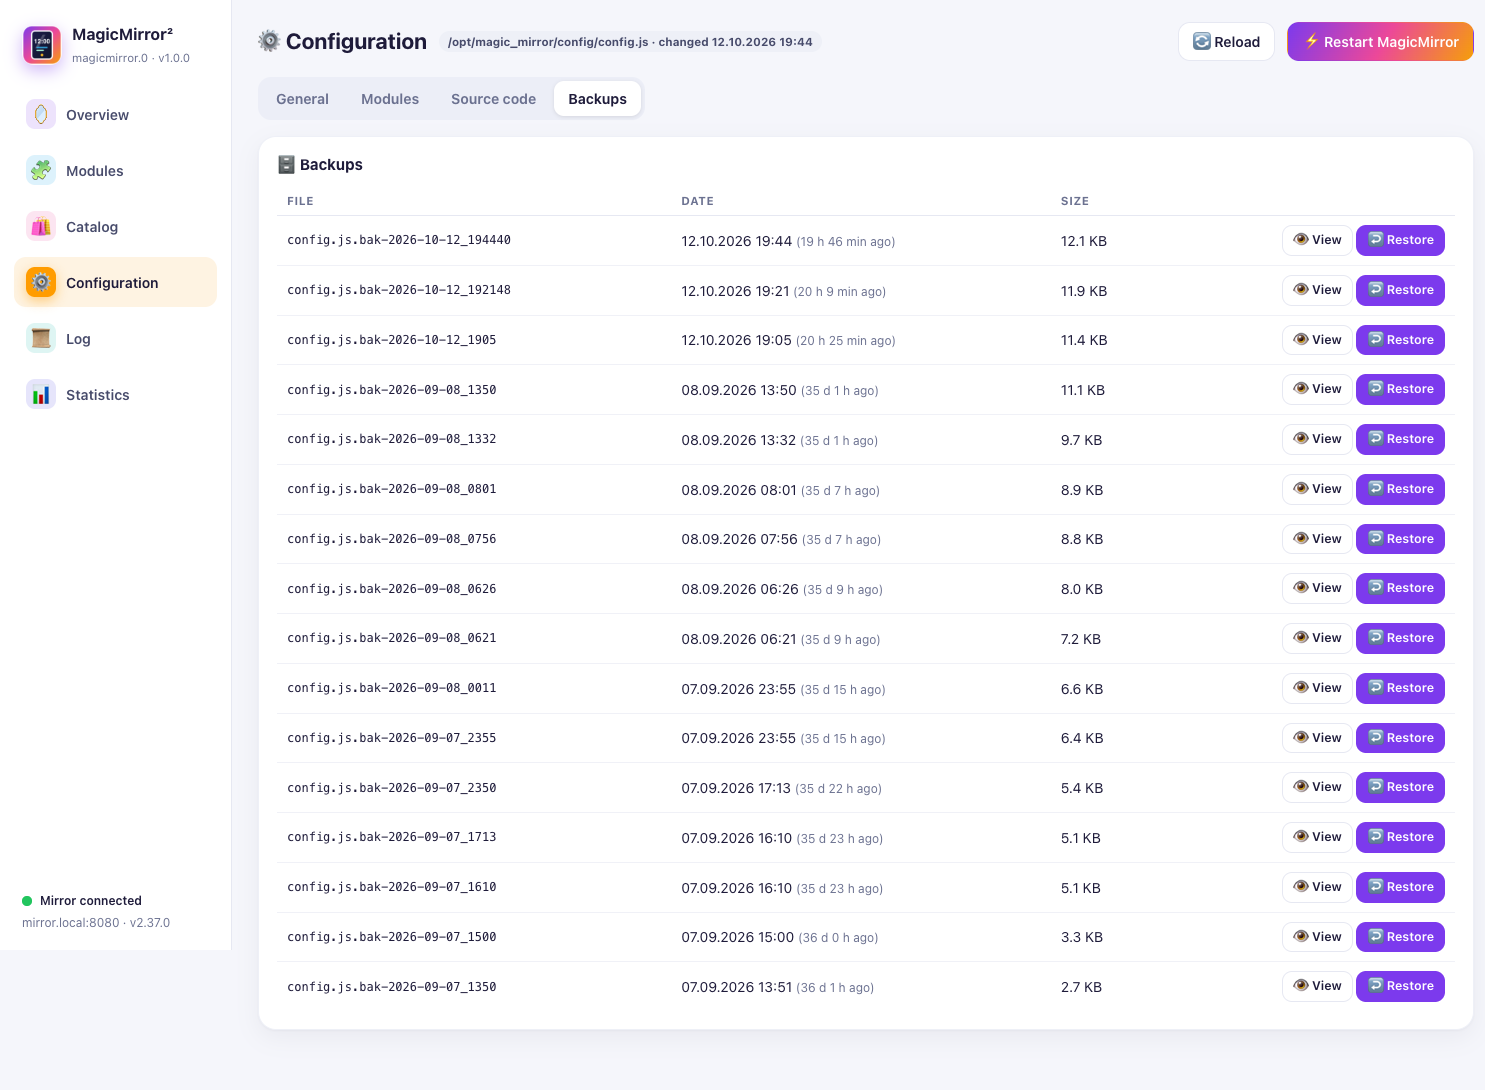Screen dimensions: 1485x1090
Task: Switch to the Modules tab
Action: (x=390, y=99)
